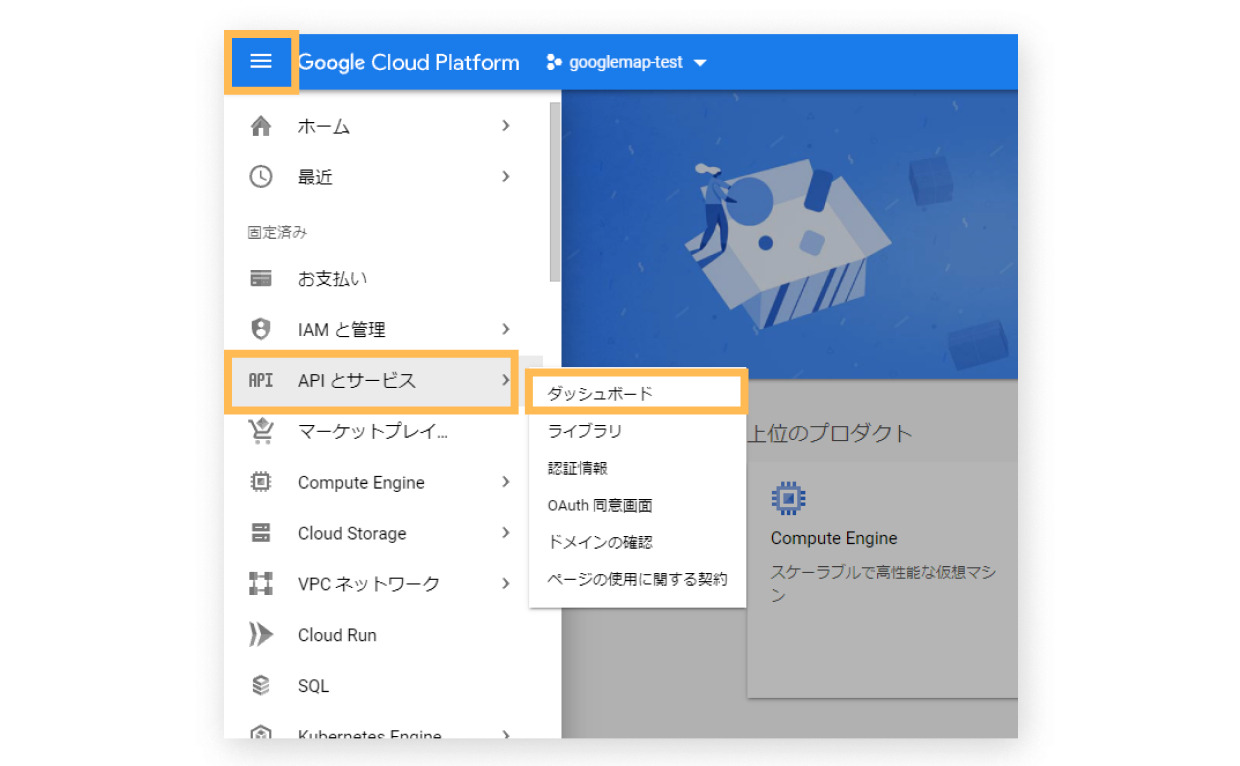Viewport: 1240px width, 766px height.
Task: Select ライブラリ in the API submenu
Action: [585, 431]
